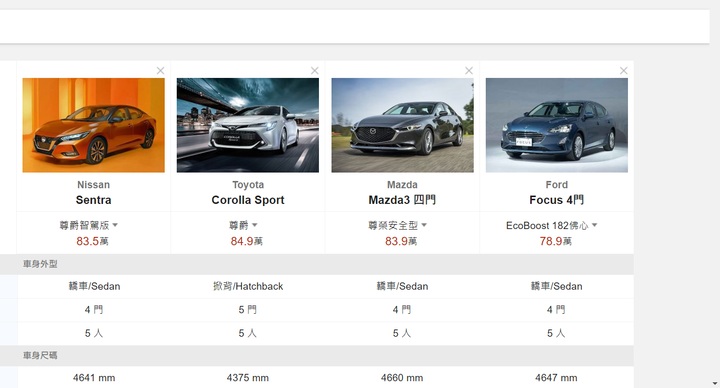This screenshot has height=388, width=720.
Task: Remove Toyota Corolla Sport from the comparison
Action: tap(315, 71)
